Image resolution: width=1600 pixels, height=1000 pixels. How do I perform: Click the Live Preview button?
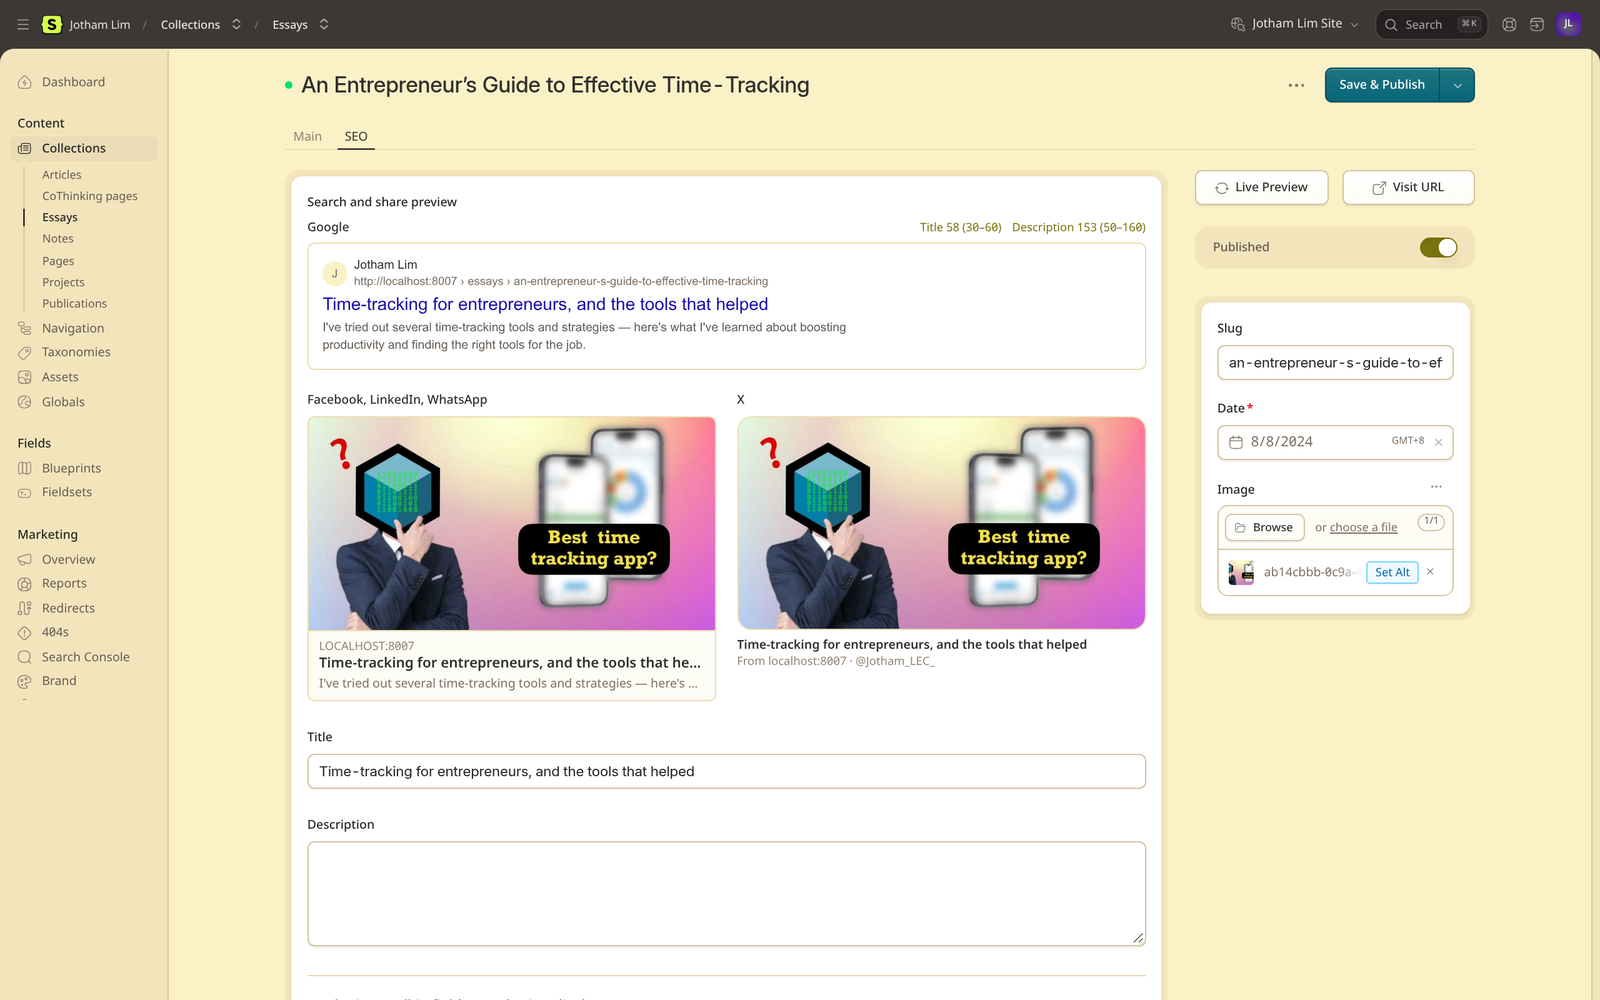1261,187
